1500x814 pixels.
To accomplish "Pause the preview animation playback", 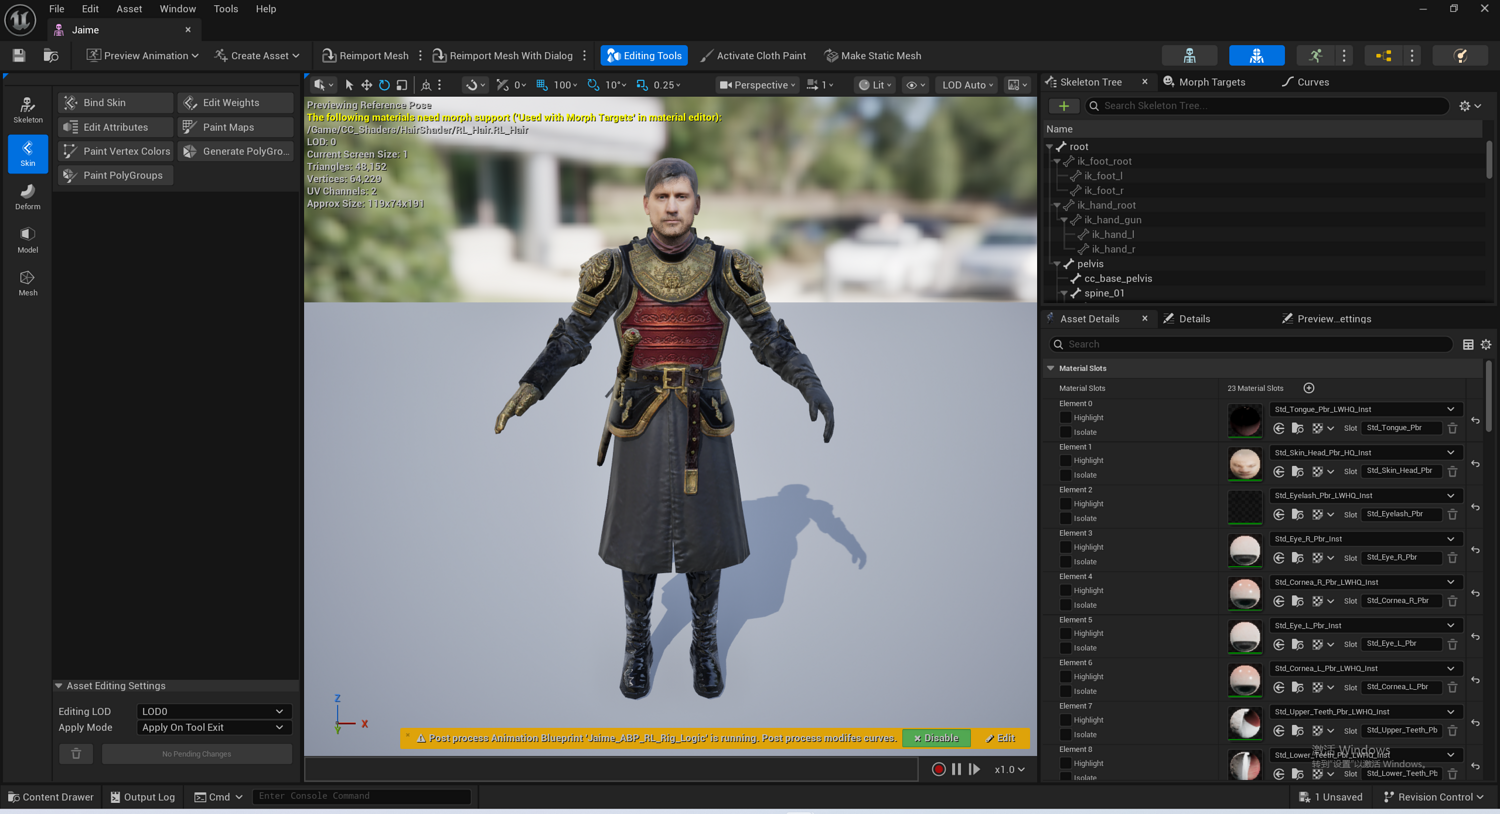I will pos(957,769).
